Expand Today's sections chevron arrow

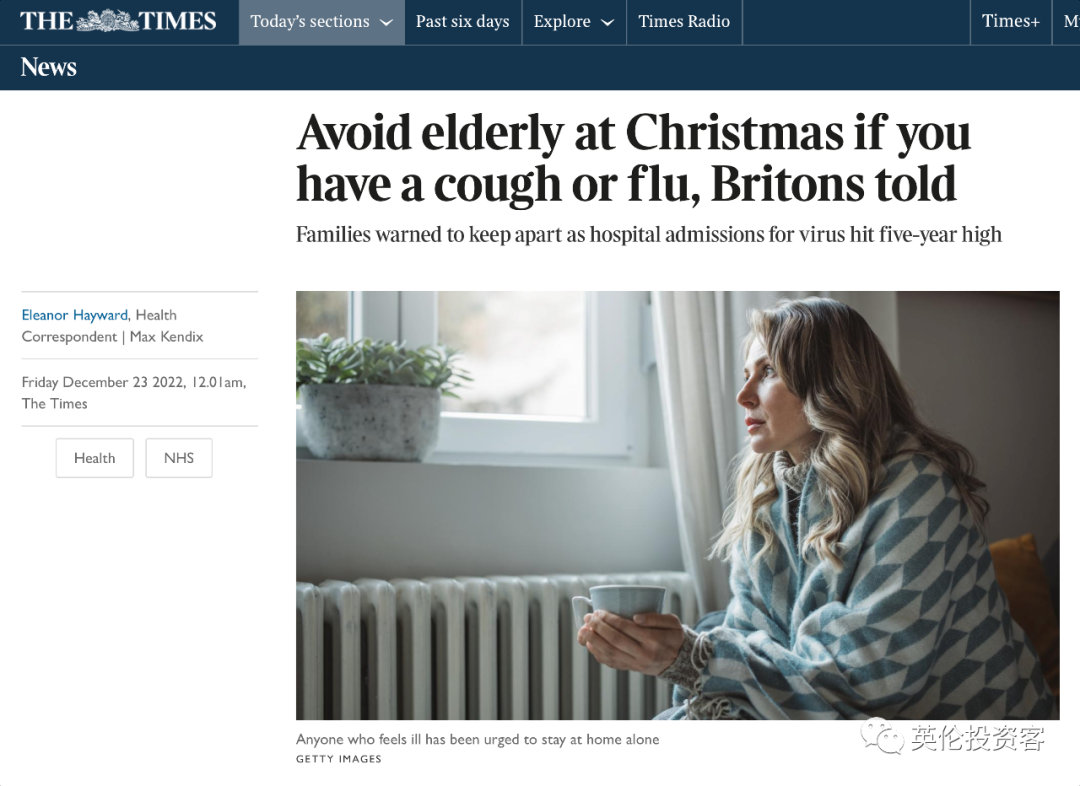(x=387, y=22)
